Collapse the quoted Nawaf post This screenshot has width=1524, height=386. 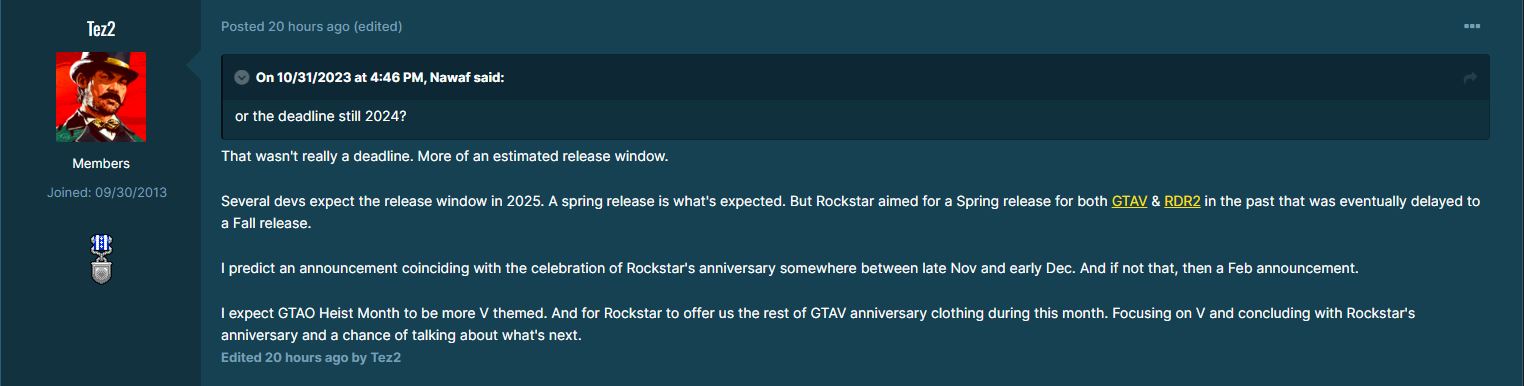242,78
